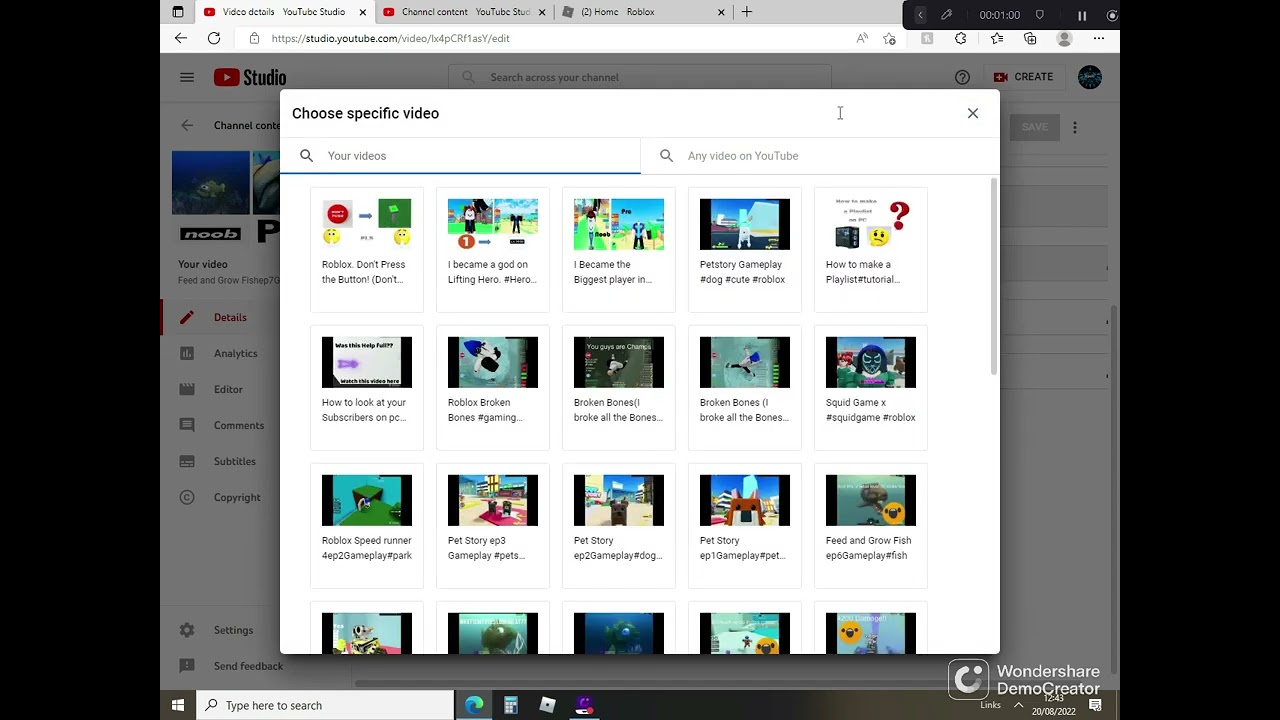Viewport: 1280px width, 720px height.
Task: Click title "Roblox Speed runner 4ep2Gameplay#park"
Action: click(367, 548)
